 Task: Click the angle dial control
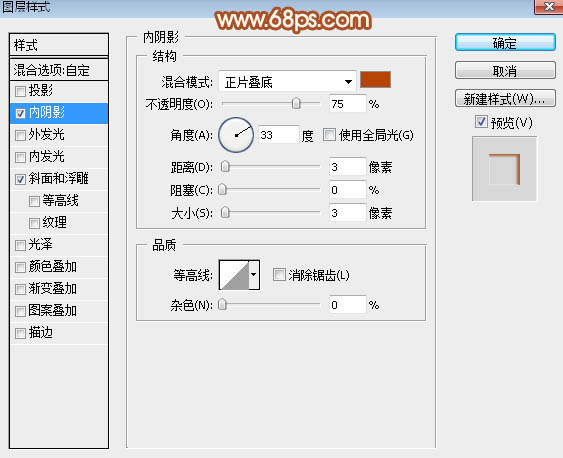point(236,135)
